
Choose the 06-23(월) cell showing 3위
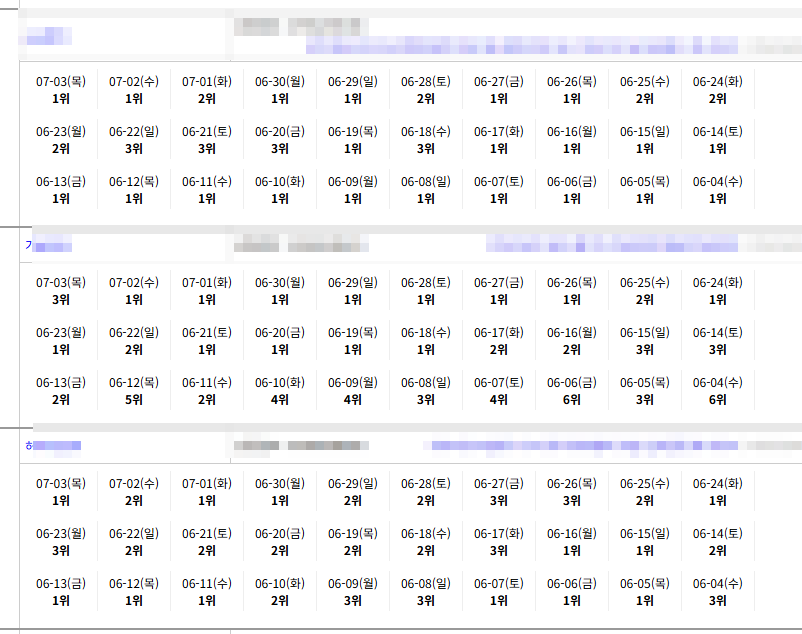point(61,542)
